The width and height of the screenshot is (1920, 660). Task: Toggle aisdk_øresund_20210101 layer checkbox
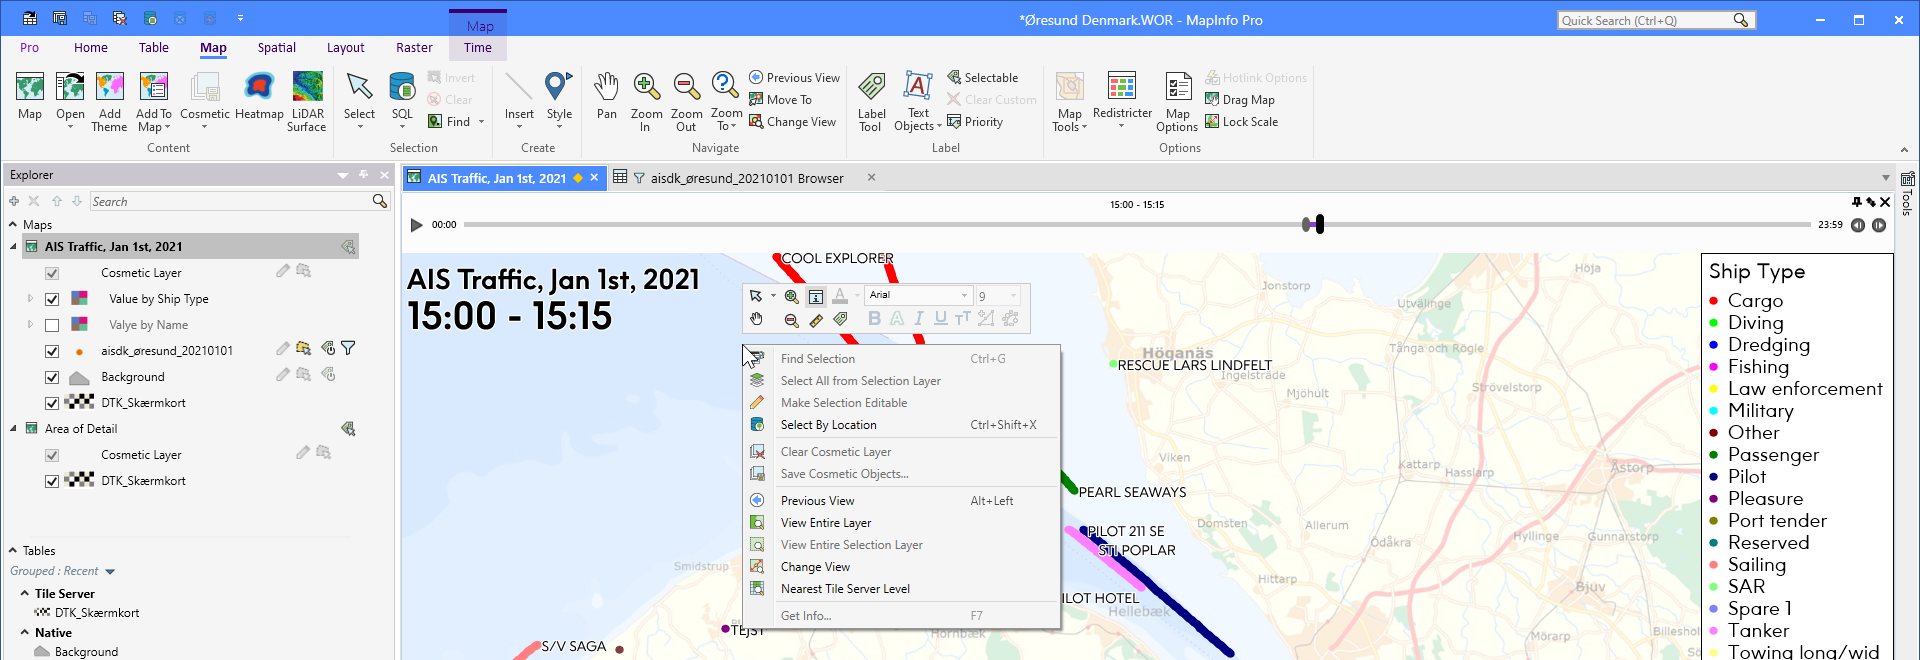[x=52, y=351]
